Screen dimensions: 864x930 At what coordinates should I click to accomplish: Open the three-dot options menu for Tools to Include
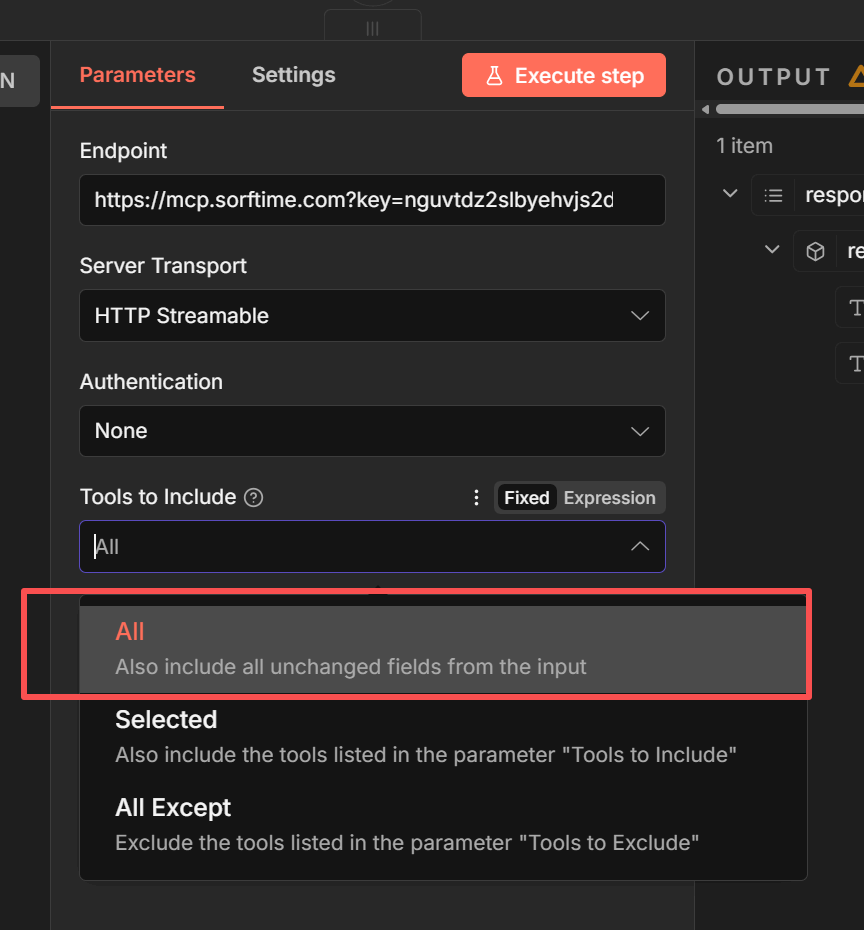point(477,498)
